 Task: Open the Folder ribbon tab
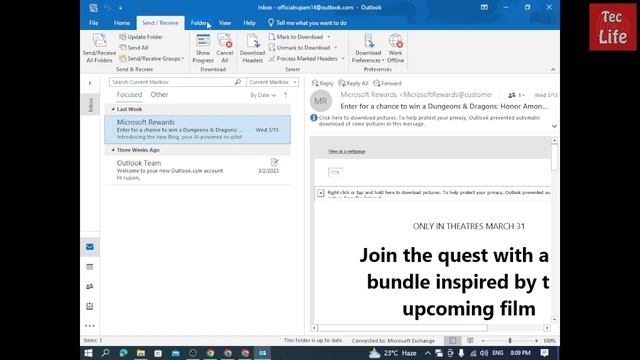click(199, 23)
